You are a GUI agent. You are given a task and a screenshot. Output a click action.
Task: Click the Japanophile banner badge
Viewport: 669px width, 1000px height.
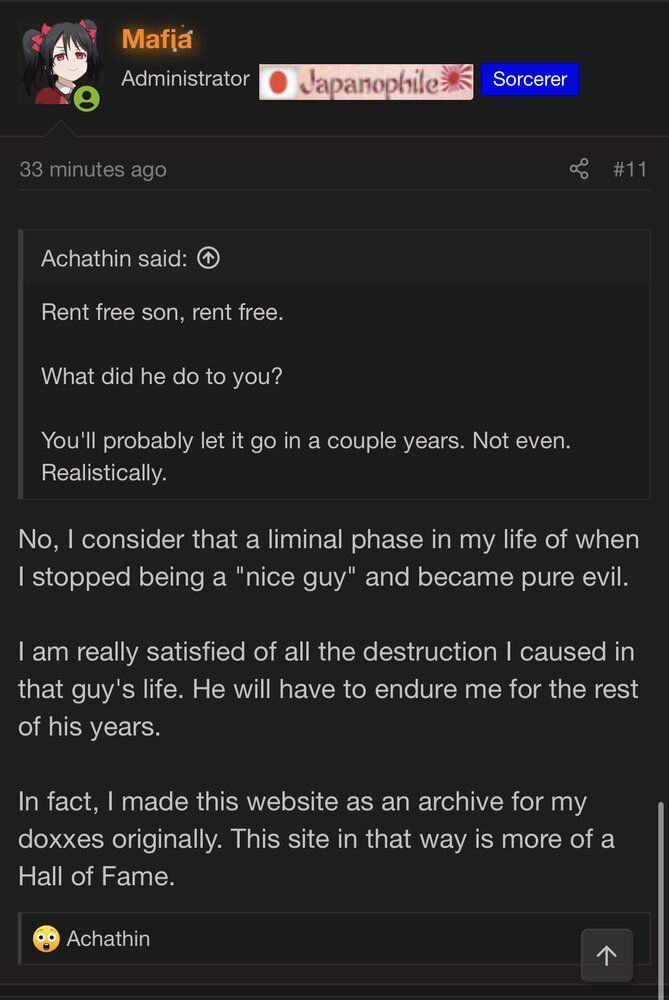pos(366,82)
